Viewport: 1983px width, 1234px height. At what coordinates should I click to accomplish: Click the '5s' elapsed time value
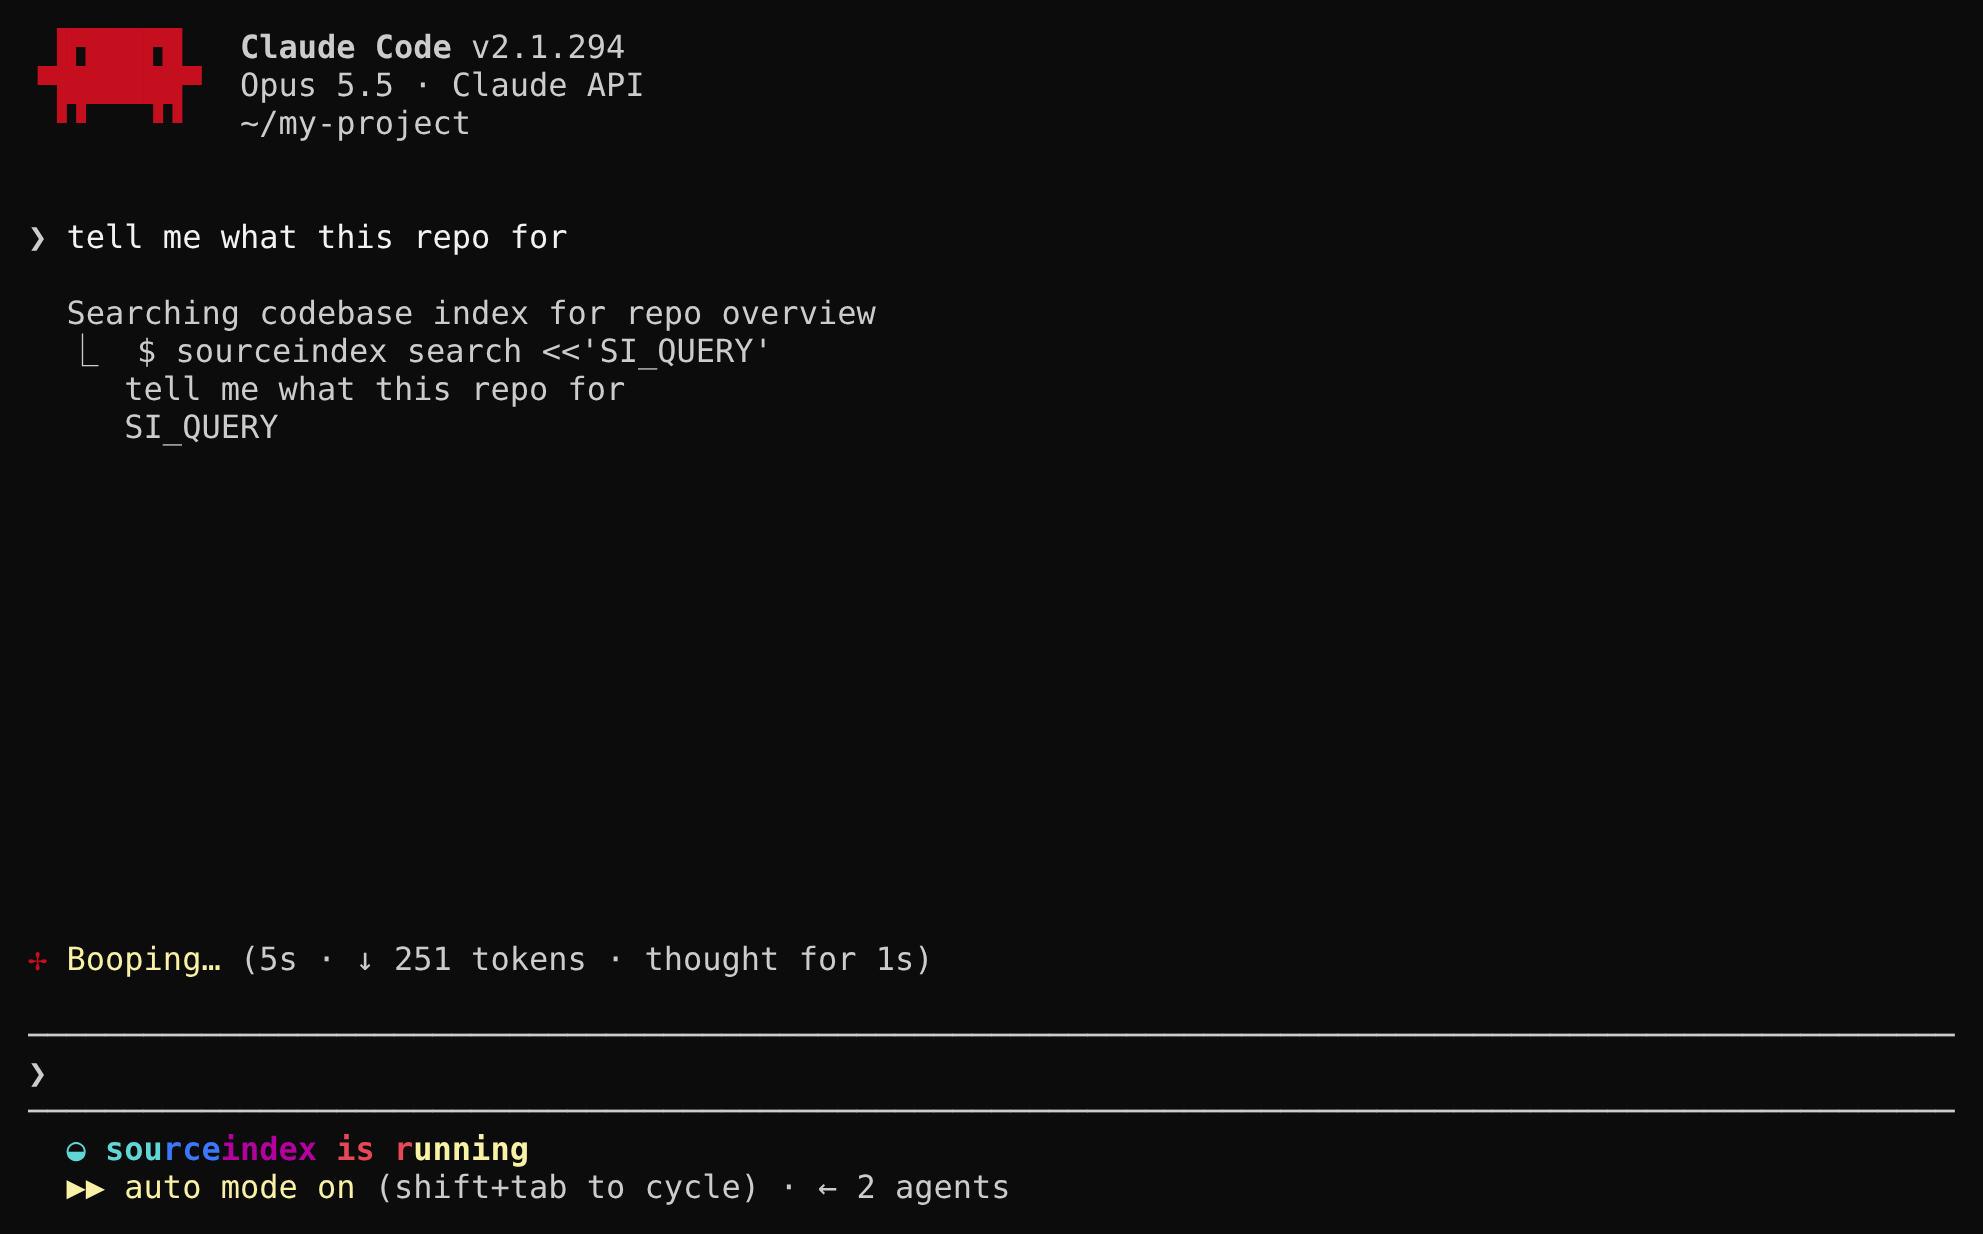[x=278, y=959]
